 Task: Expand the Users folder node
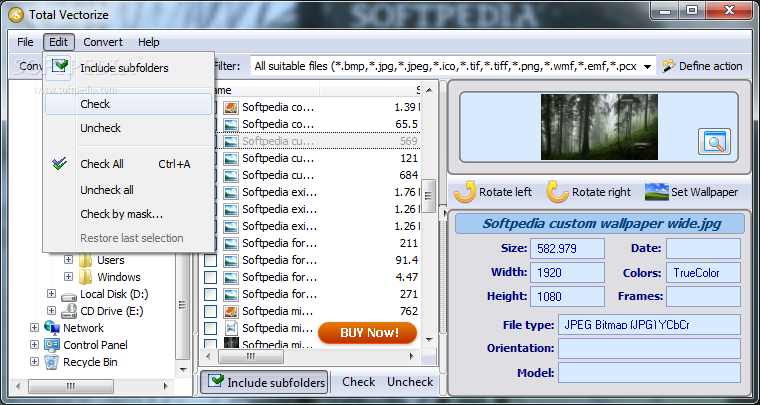[x=68, y=260]
